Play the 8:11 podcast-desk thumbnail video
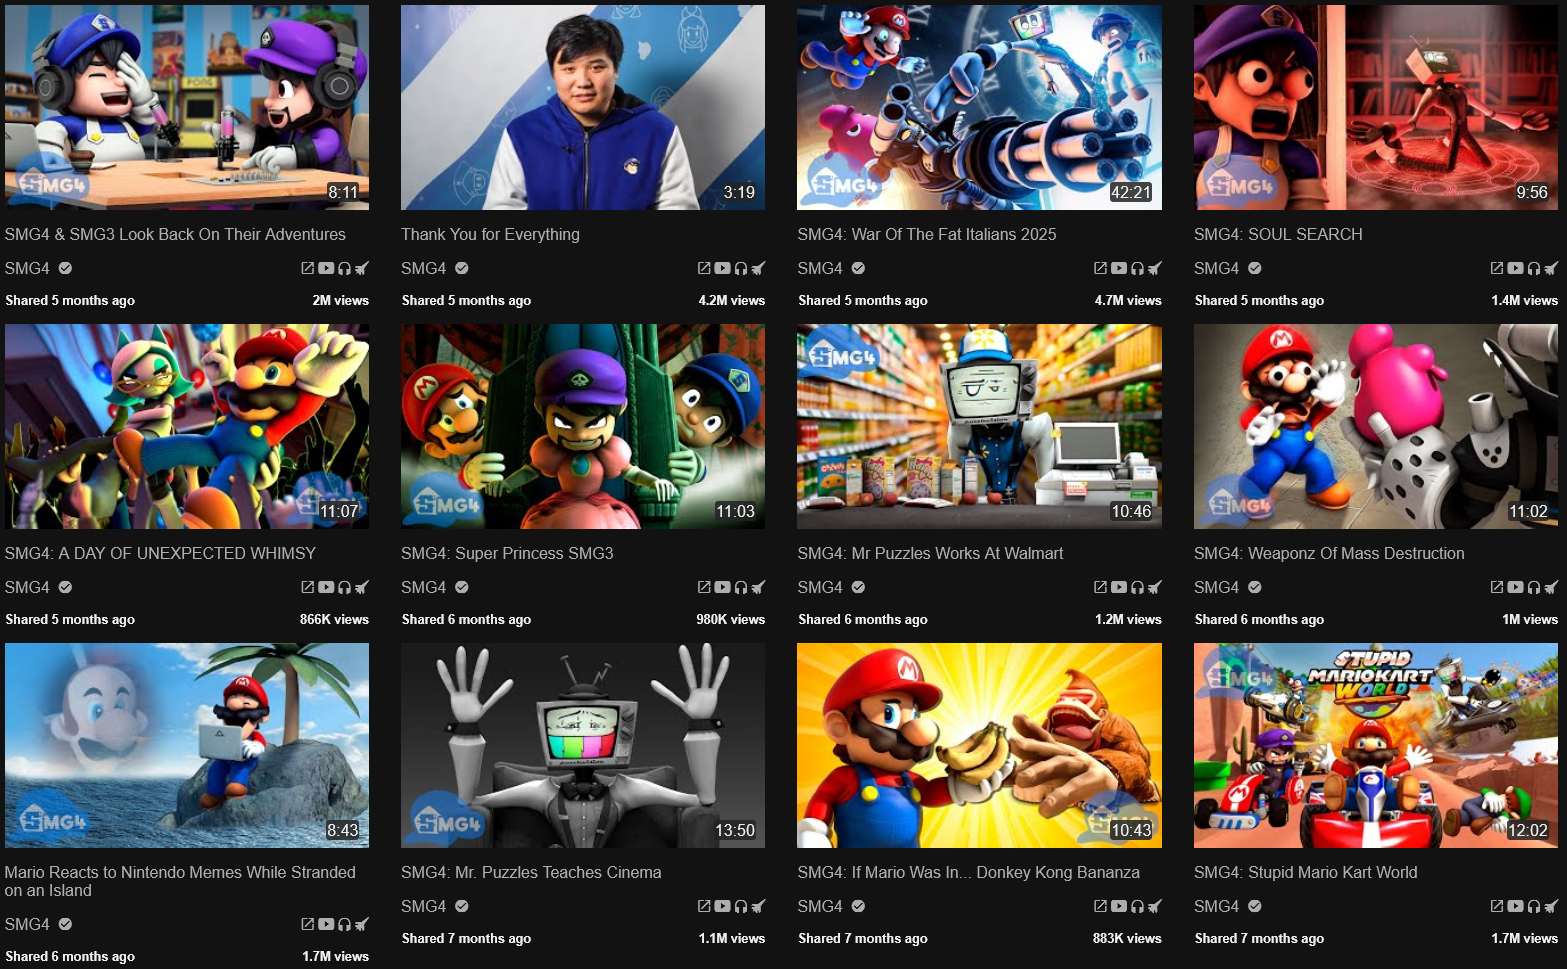The width and height of the screenshot is (1567, 969). tap(187, 107)
